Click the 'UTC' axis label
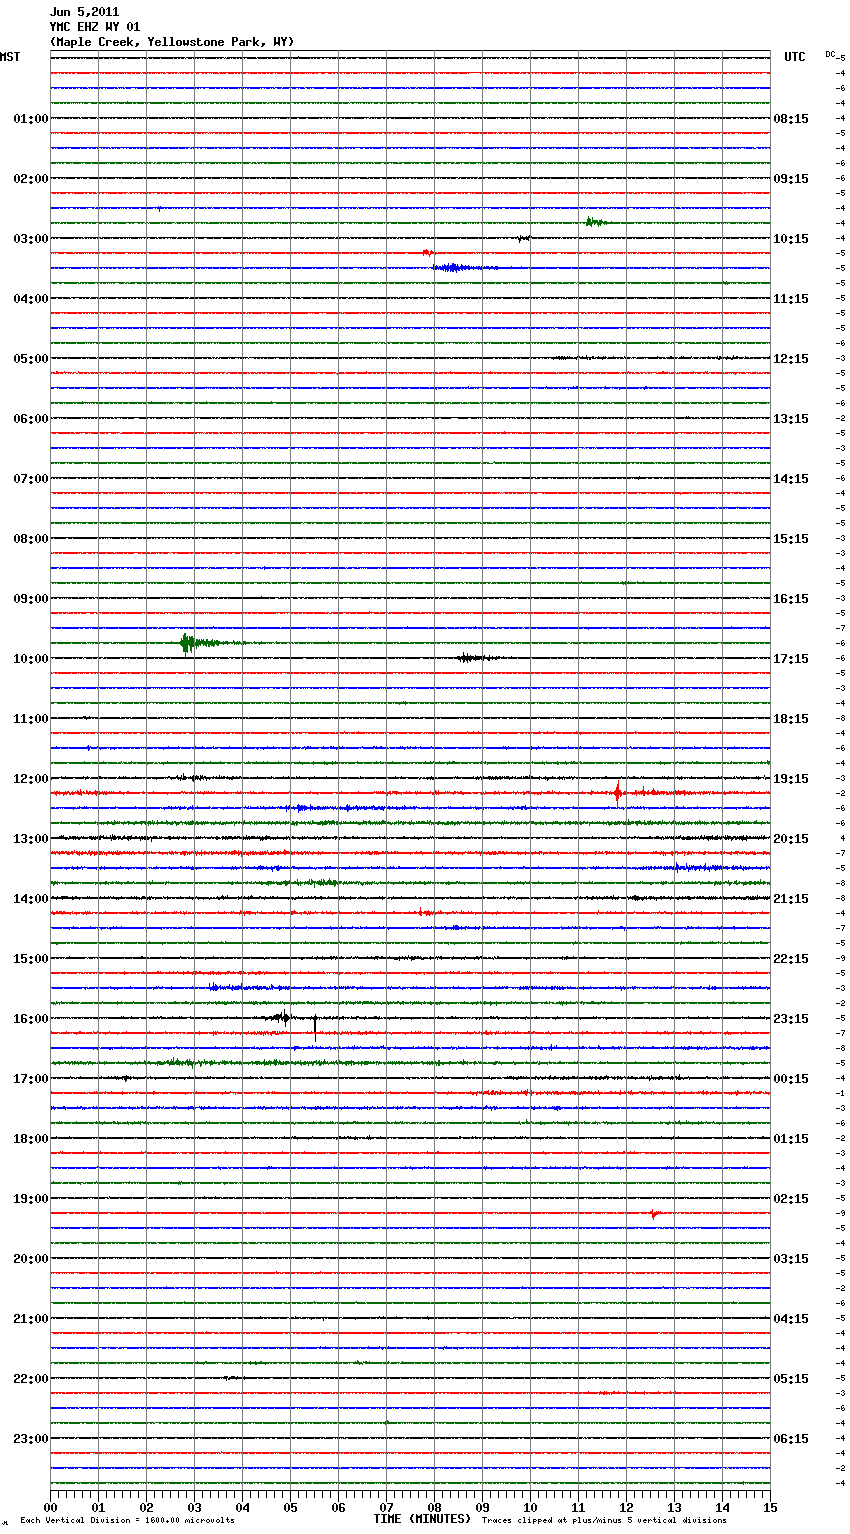Screen dimensions: 850x1534 [x=795, y=57]
